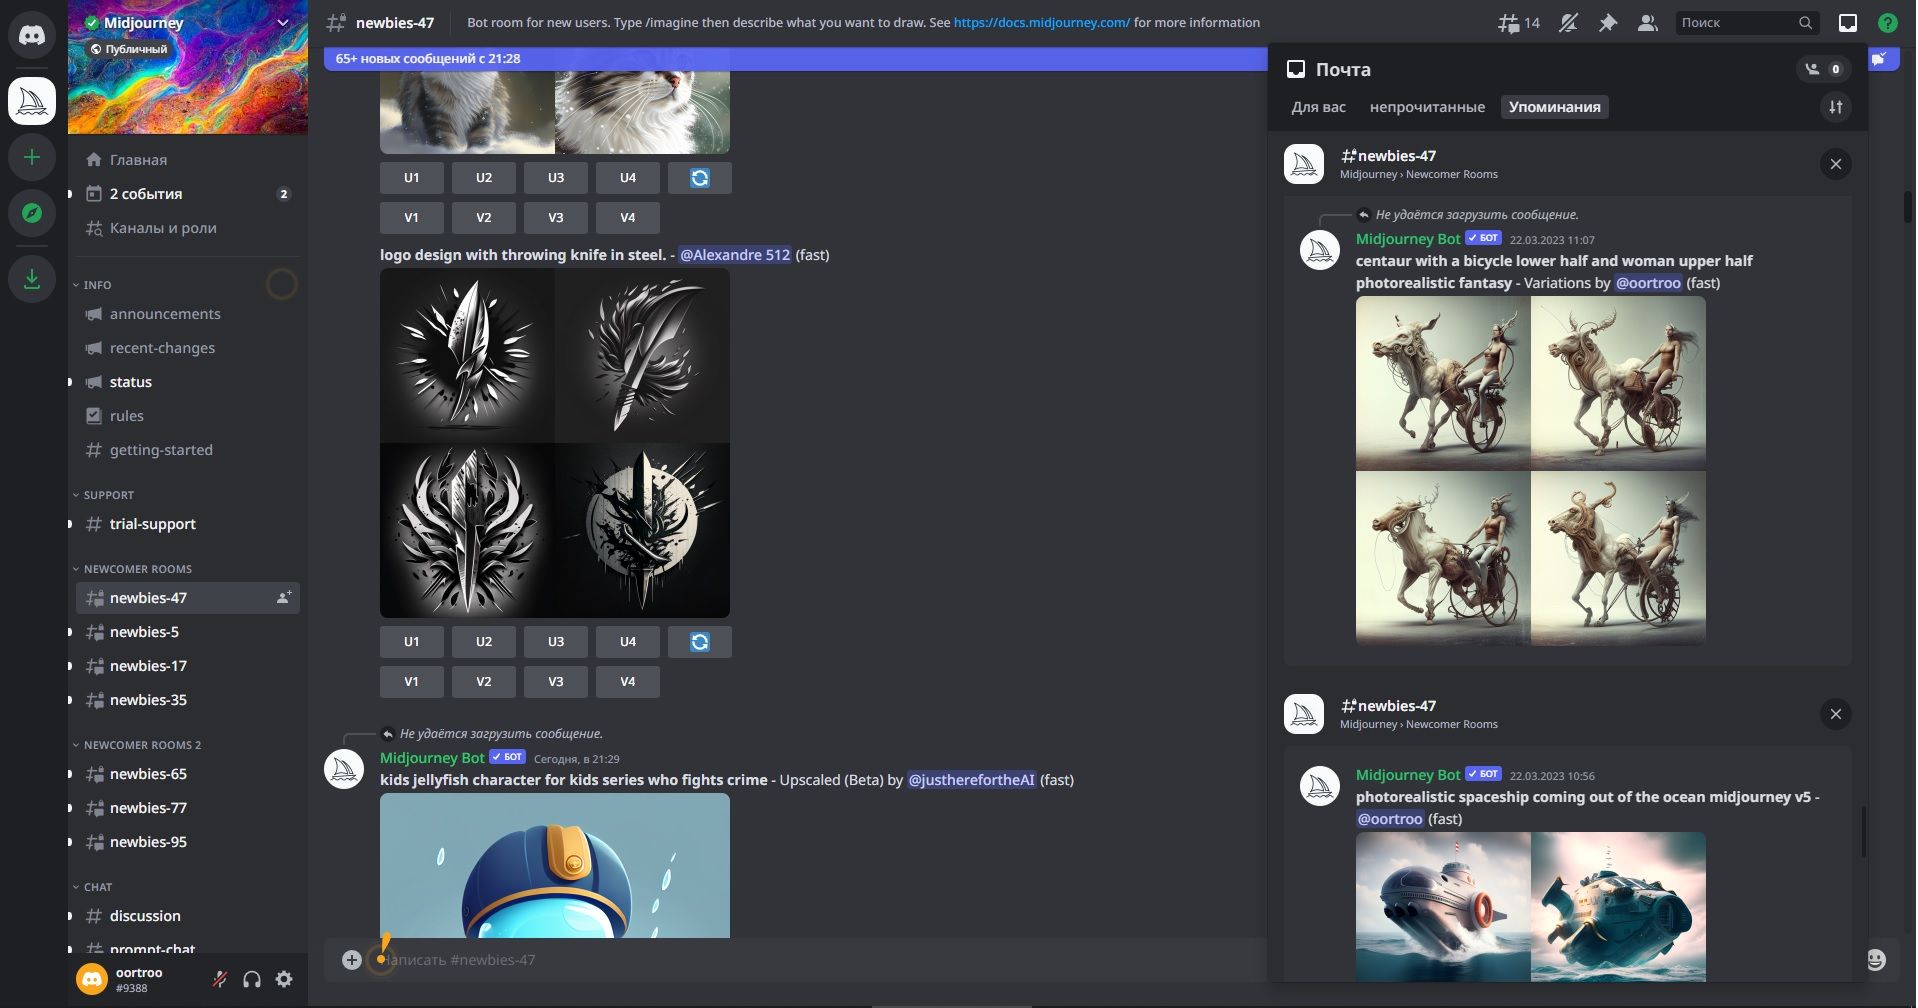Viewport: 1918px width, 1008px height.
Task: Select the непрочитанные inbox tab
Action: (1427, 107)
